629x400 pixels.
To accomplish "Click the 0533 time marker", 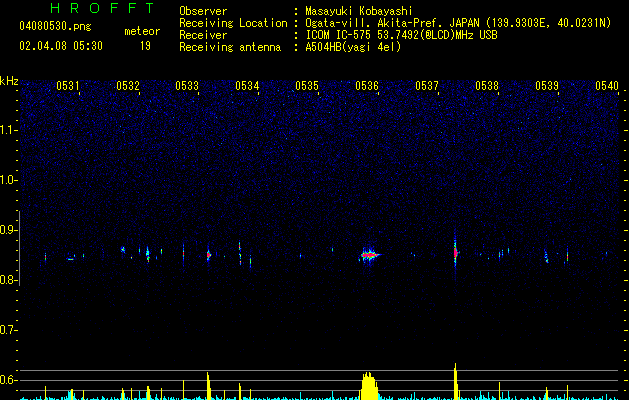I will (x=187, y=85).
